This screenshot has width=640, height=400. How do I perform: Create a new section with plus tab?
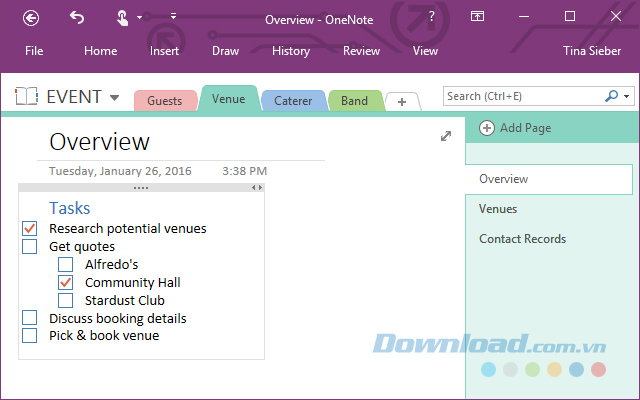[402, 102]
